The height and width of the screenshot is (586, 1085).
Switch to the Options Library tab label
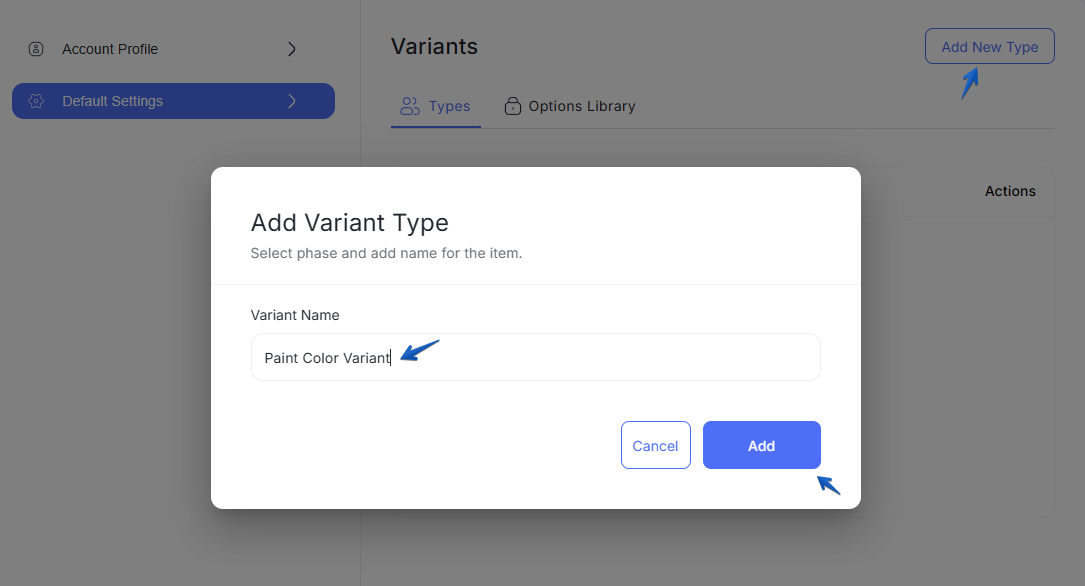click(x=582, y=106)
